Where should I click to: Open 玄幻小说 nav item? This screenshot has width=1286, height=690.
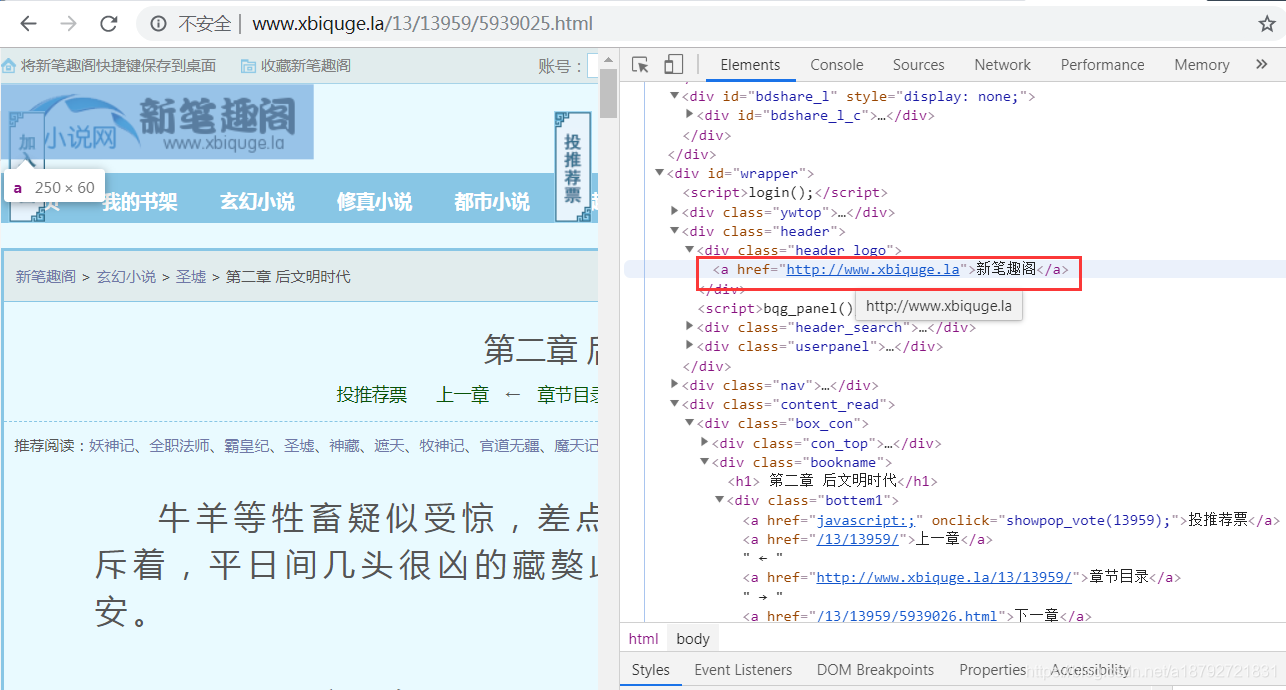click(258, 201)
